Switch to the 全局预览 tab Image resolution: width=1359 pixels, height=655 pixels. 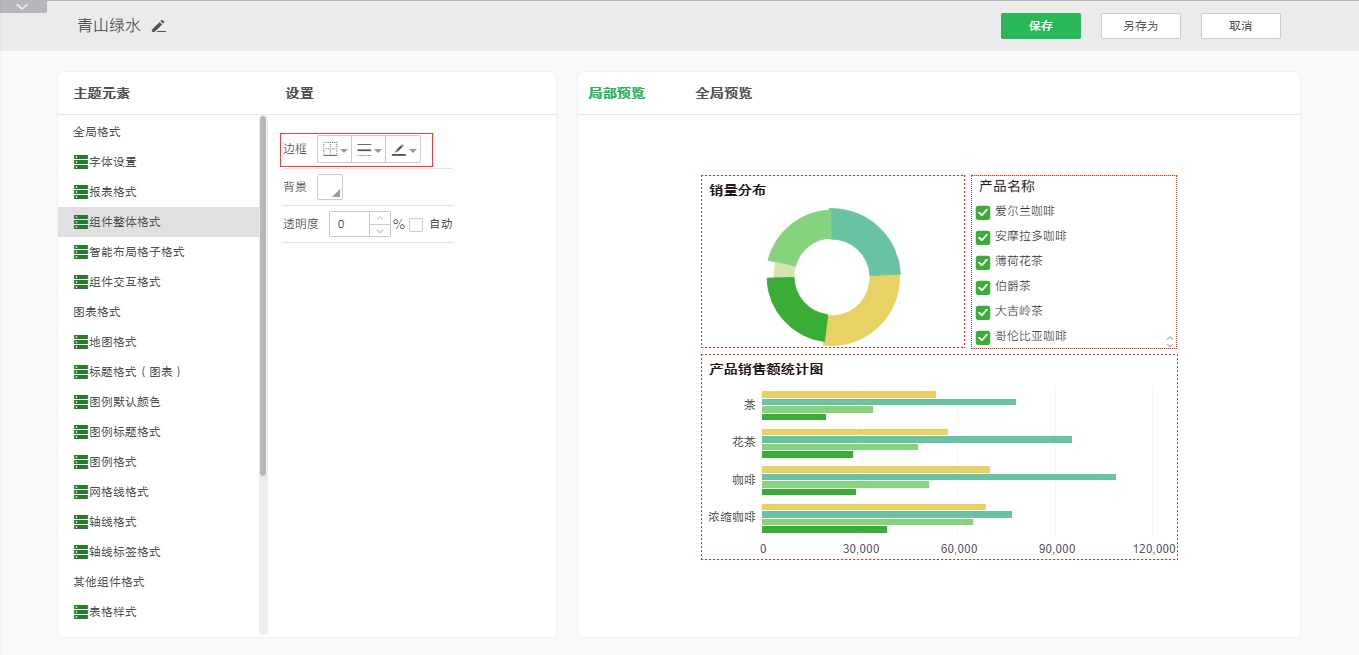click(x=723, y=93)
